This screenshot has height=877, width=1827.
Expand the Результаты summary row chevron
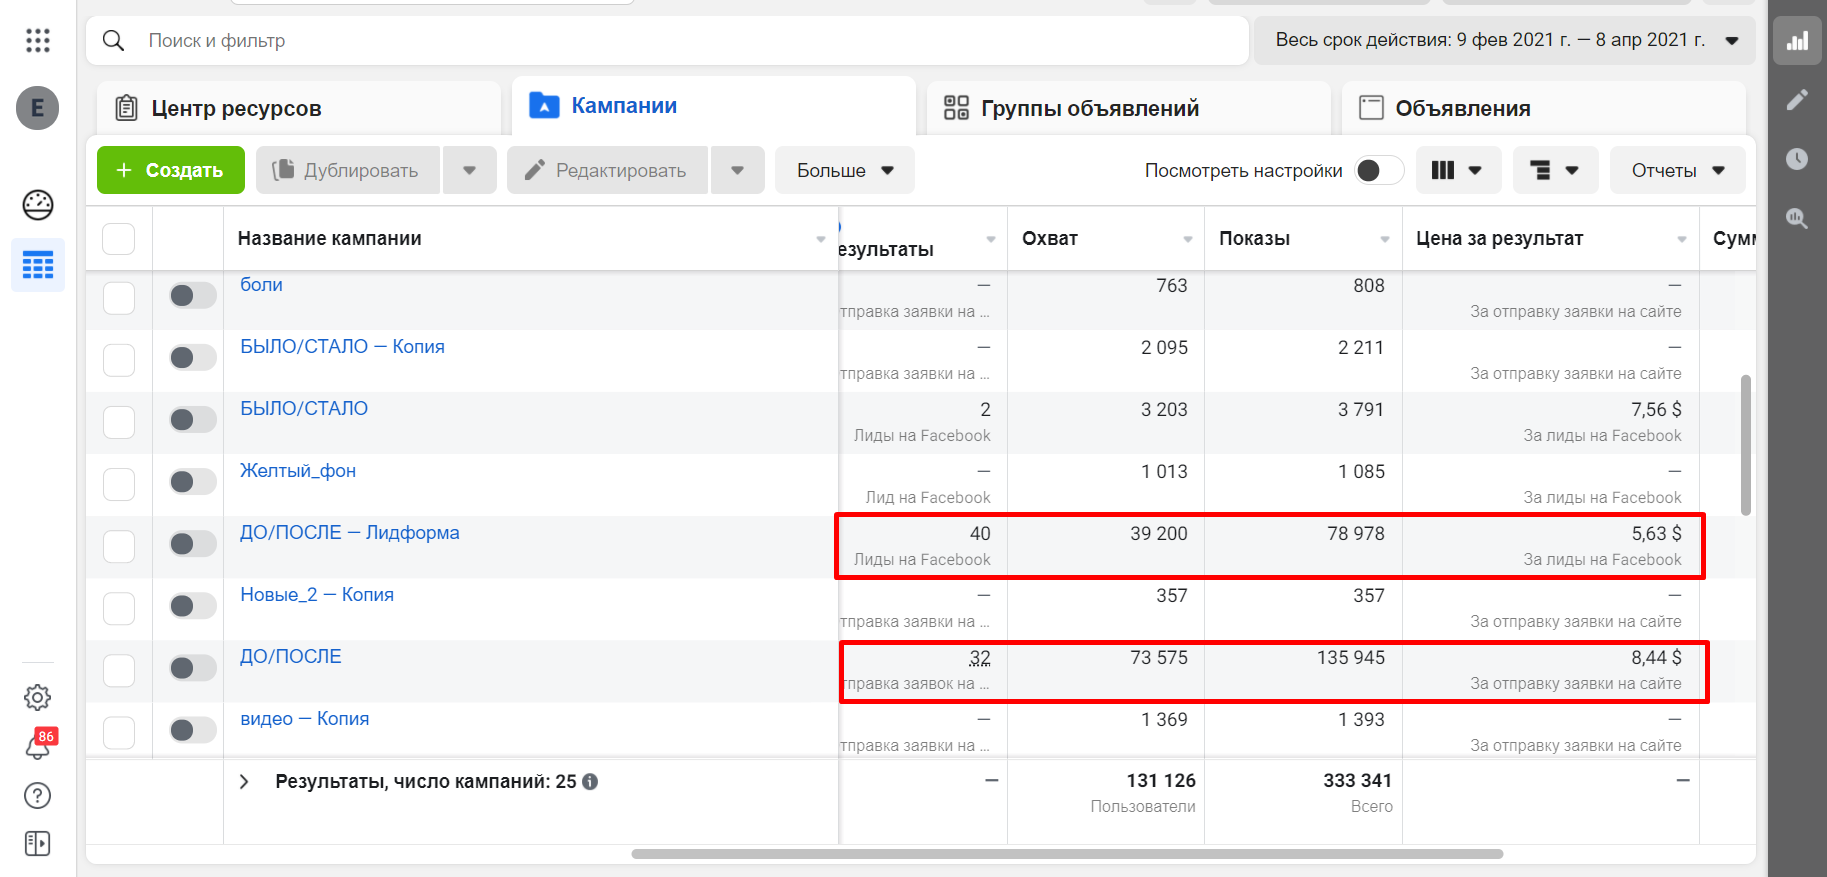click(x=244, y=782)
